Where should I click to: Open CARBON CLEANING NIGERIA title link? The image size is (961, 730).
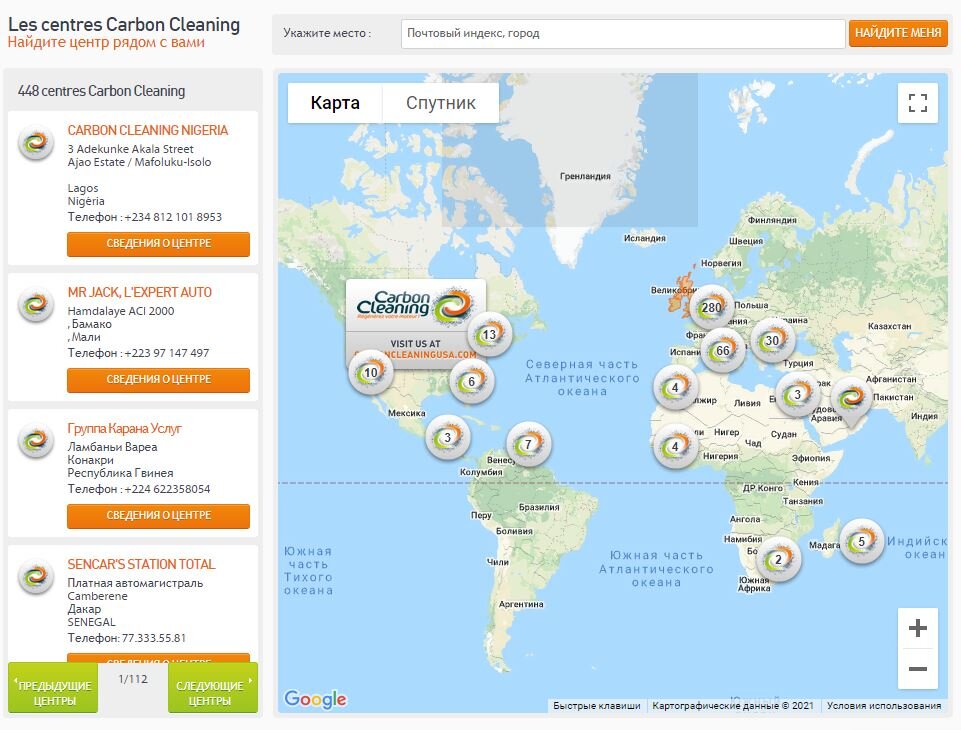click(148, 131)
